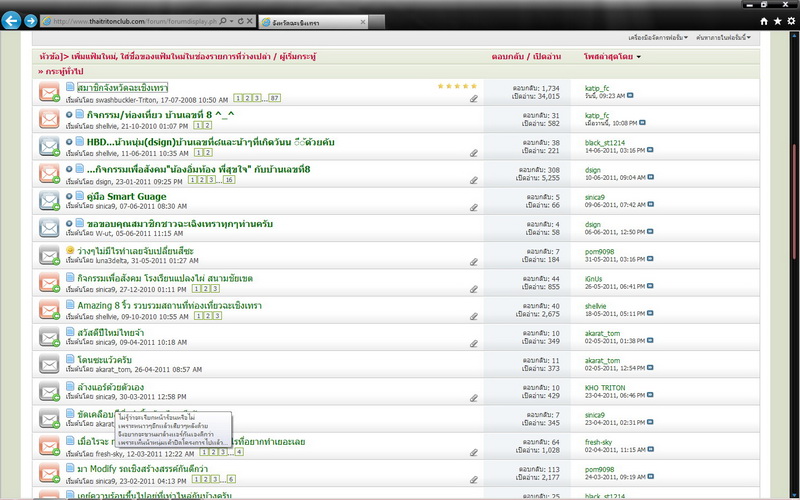Click post icon next to ล้างแอร์ด้วยตัวเอง
Image resolution: width=800 pixels, height=500 pixels.
[x=70, y=387]
